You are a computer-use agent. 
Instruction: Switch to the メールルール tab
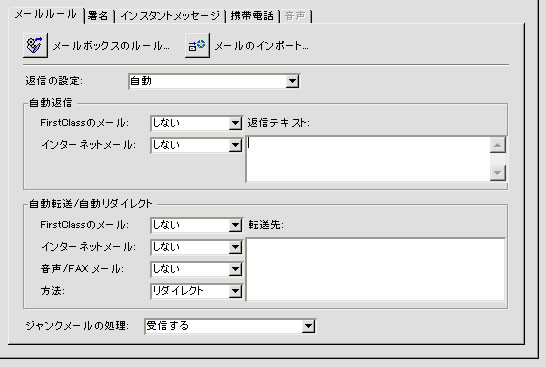(46, 15)
